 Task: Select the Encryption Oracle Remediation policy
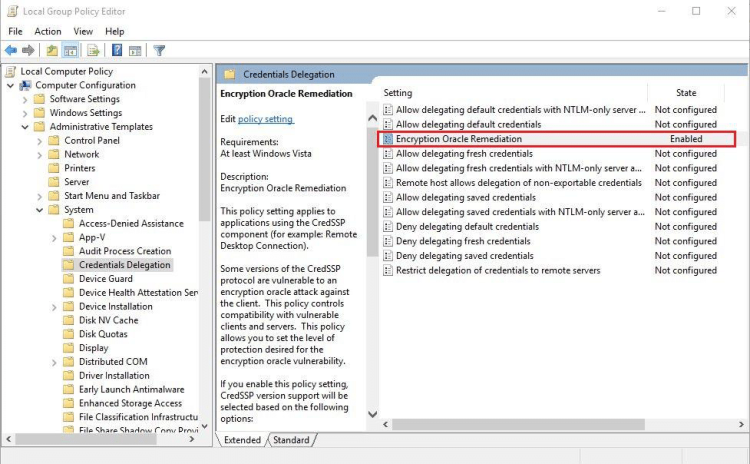click(458, 139)
